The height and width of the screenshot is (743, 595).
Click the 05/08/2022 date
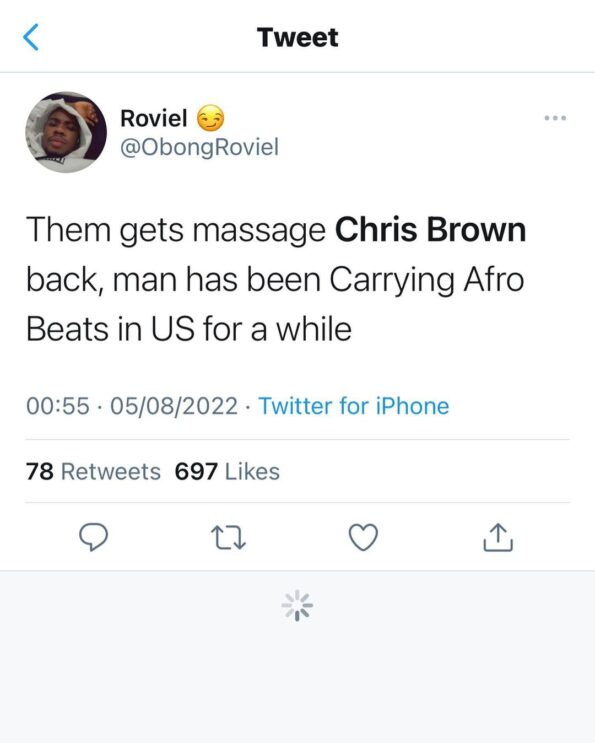coord(174,406)
